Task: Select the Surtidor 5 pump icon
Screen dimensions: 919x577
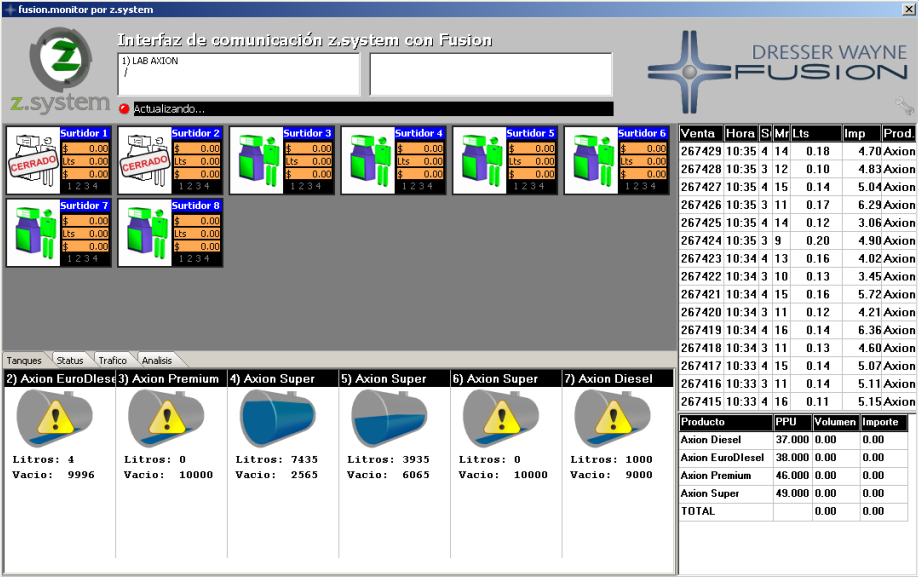Action: point(480,160)
